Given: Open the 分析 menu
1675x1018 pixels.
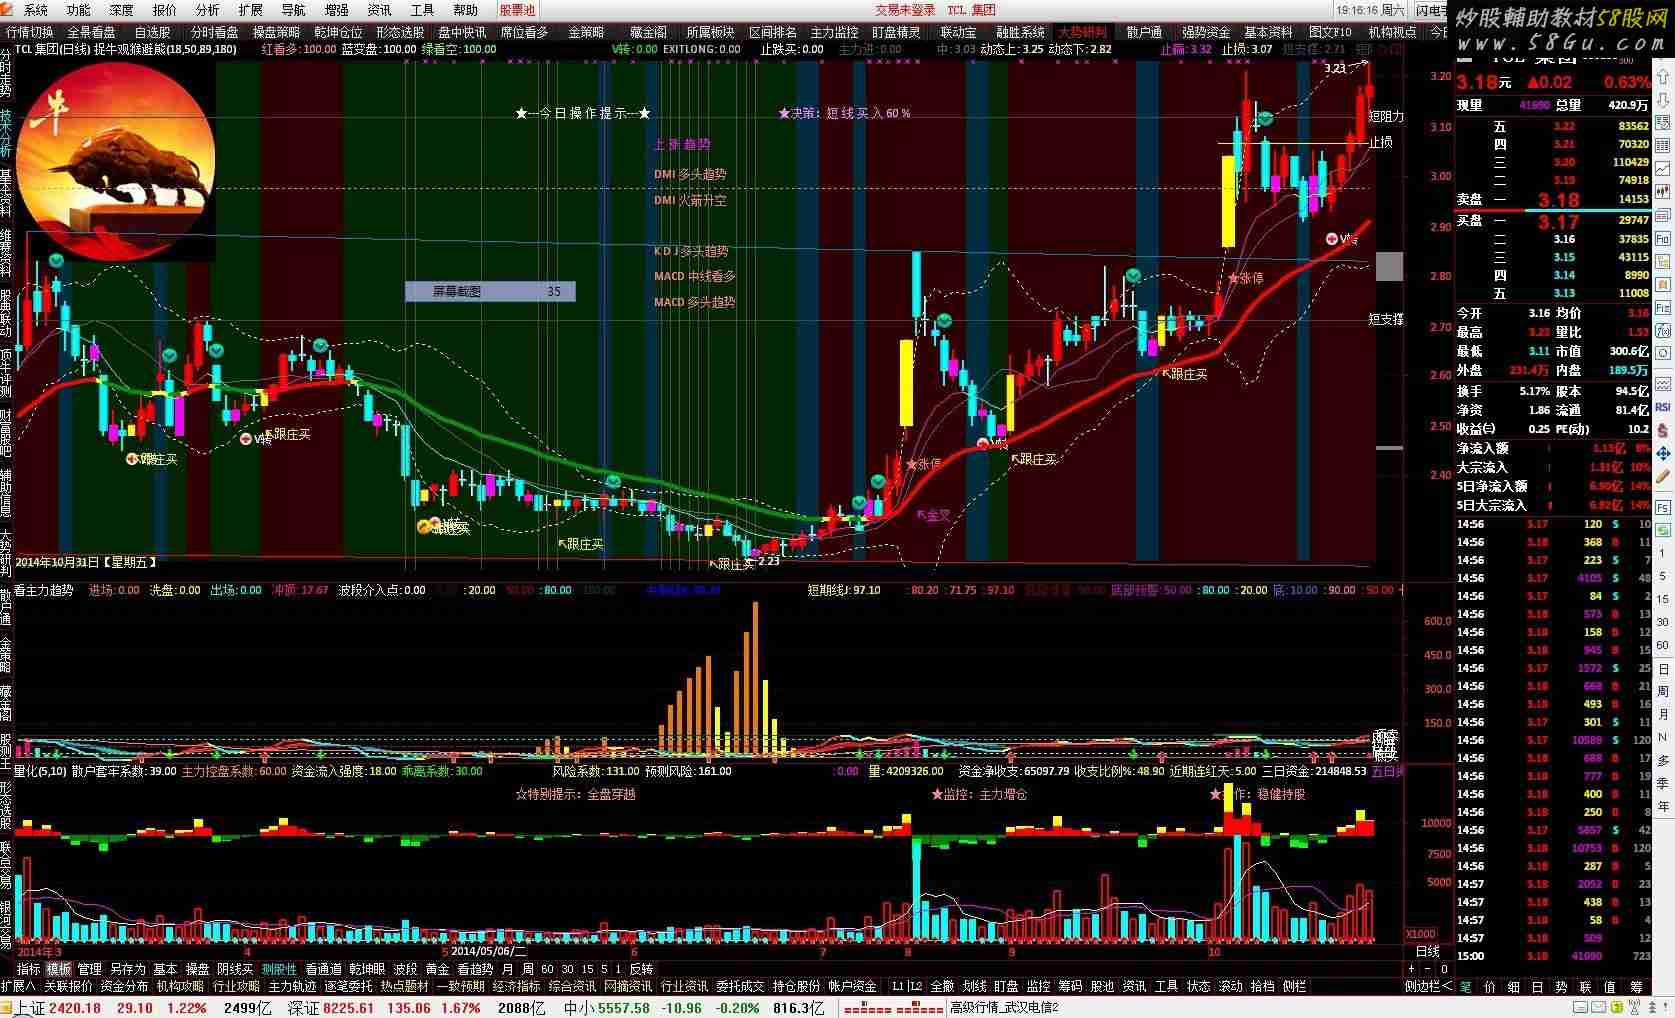Looking at the screenshot, I should 207,10.
